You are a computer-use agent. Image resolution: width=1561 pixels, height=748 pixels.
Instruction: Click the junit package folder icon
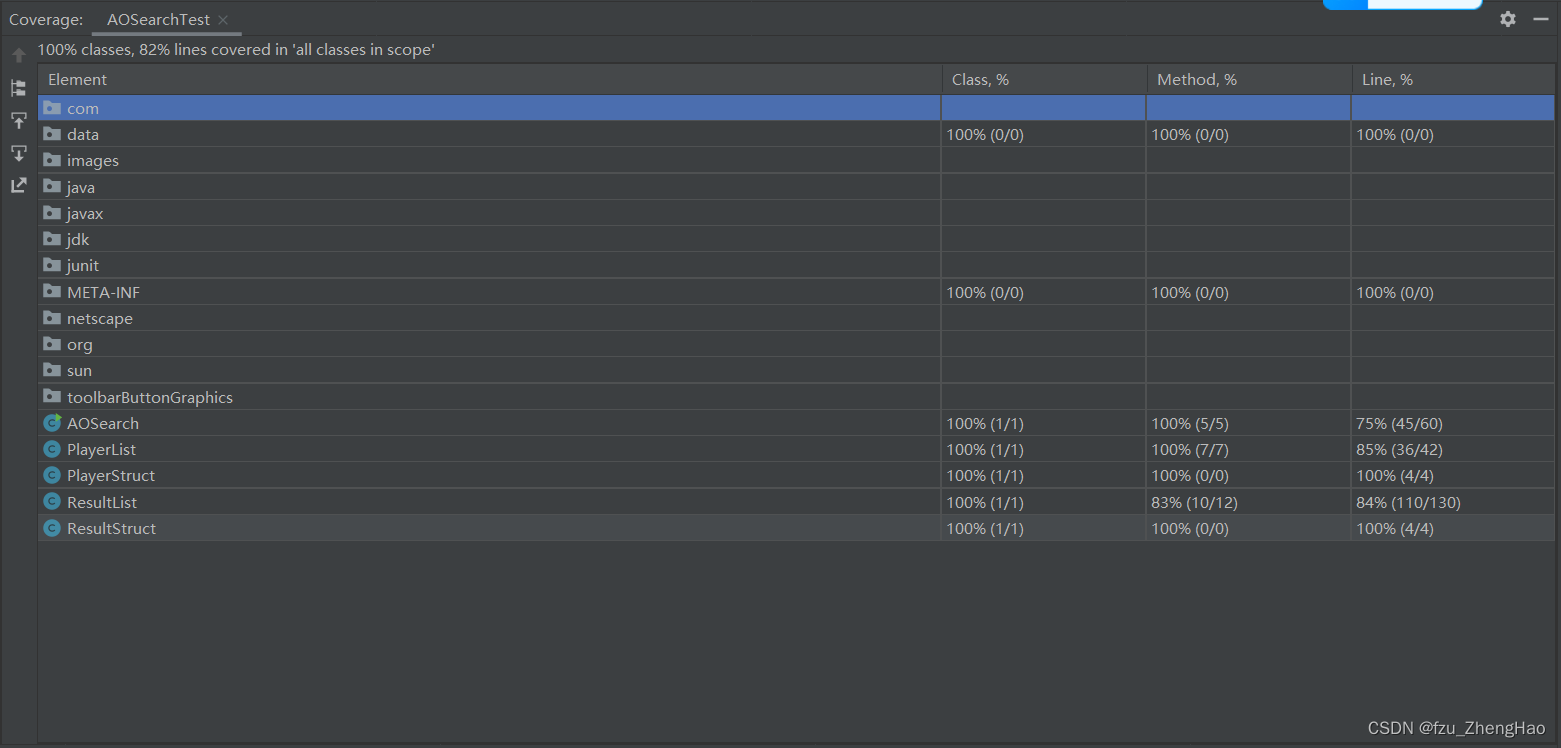[x=52, y=264]
